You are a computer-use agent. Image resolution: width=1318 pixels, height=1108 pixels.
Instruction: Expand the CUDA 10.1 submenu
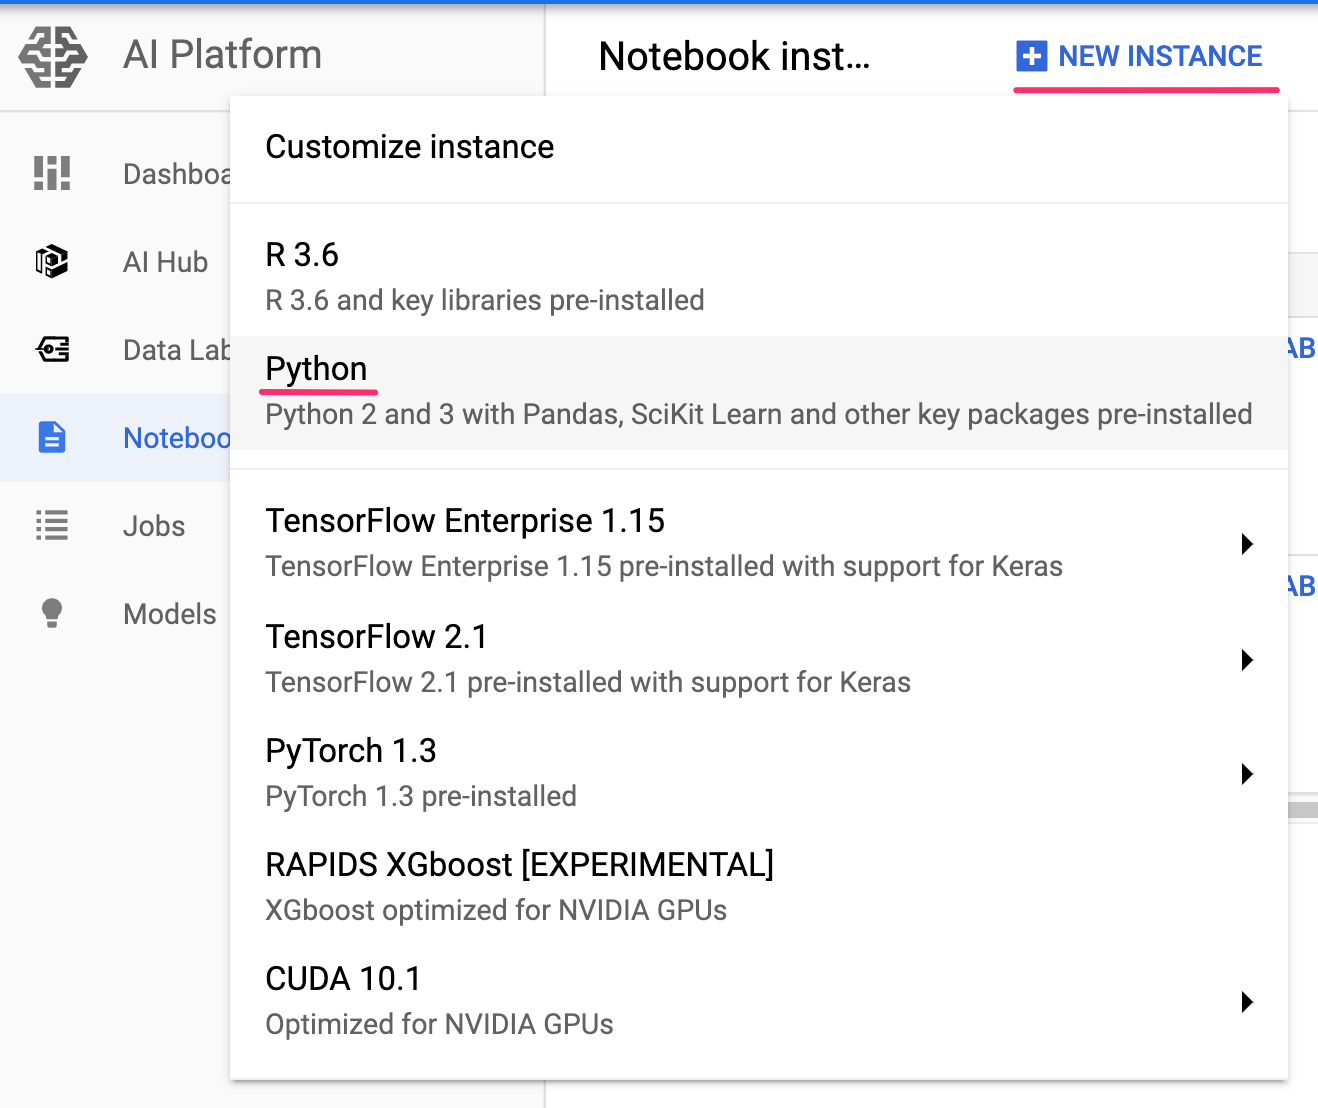point(1247,1002)
